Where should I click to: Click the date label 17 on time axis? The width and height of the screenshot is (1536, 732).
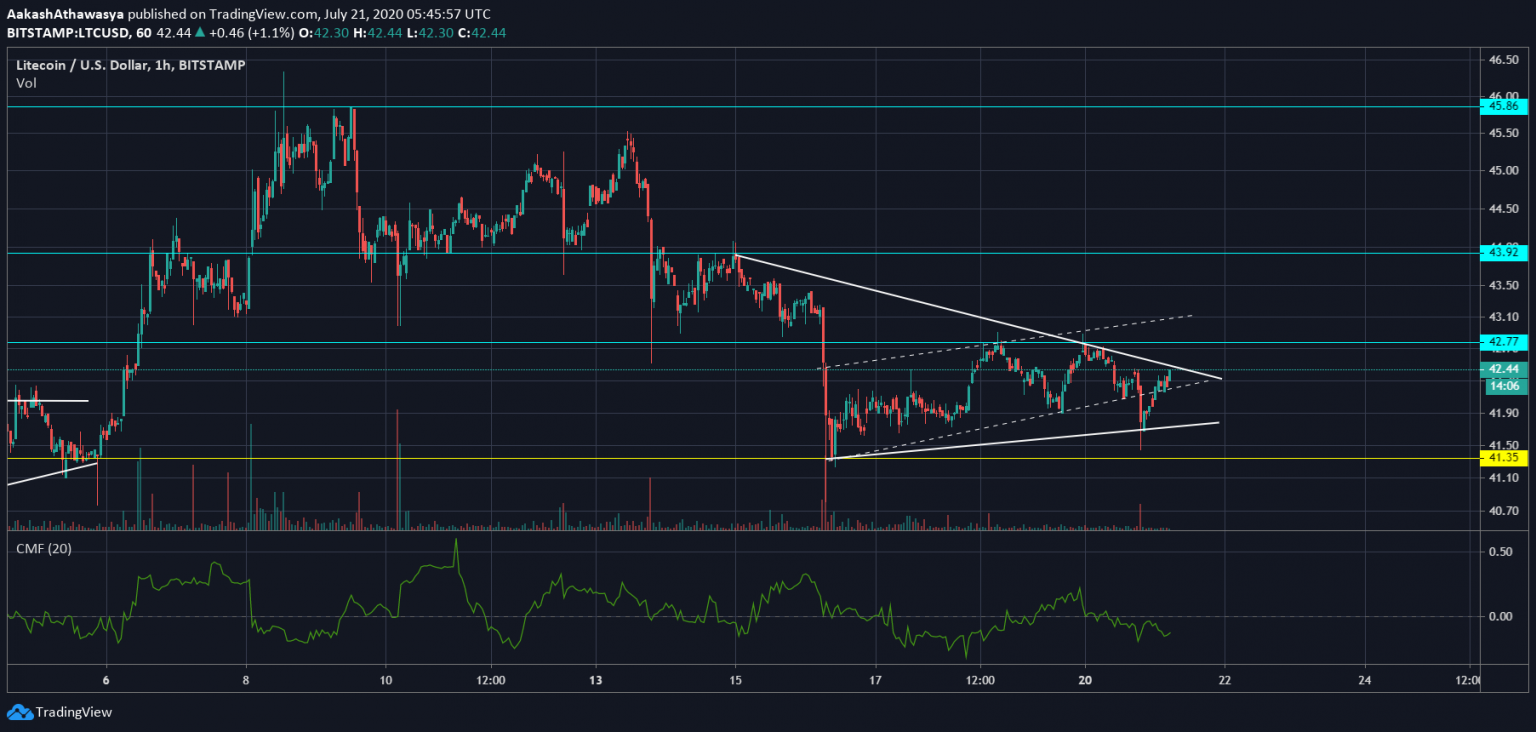(x=875, y=681)
